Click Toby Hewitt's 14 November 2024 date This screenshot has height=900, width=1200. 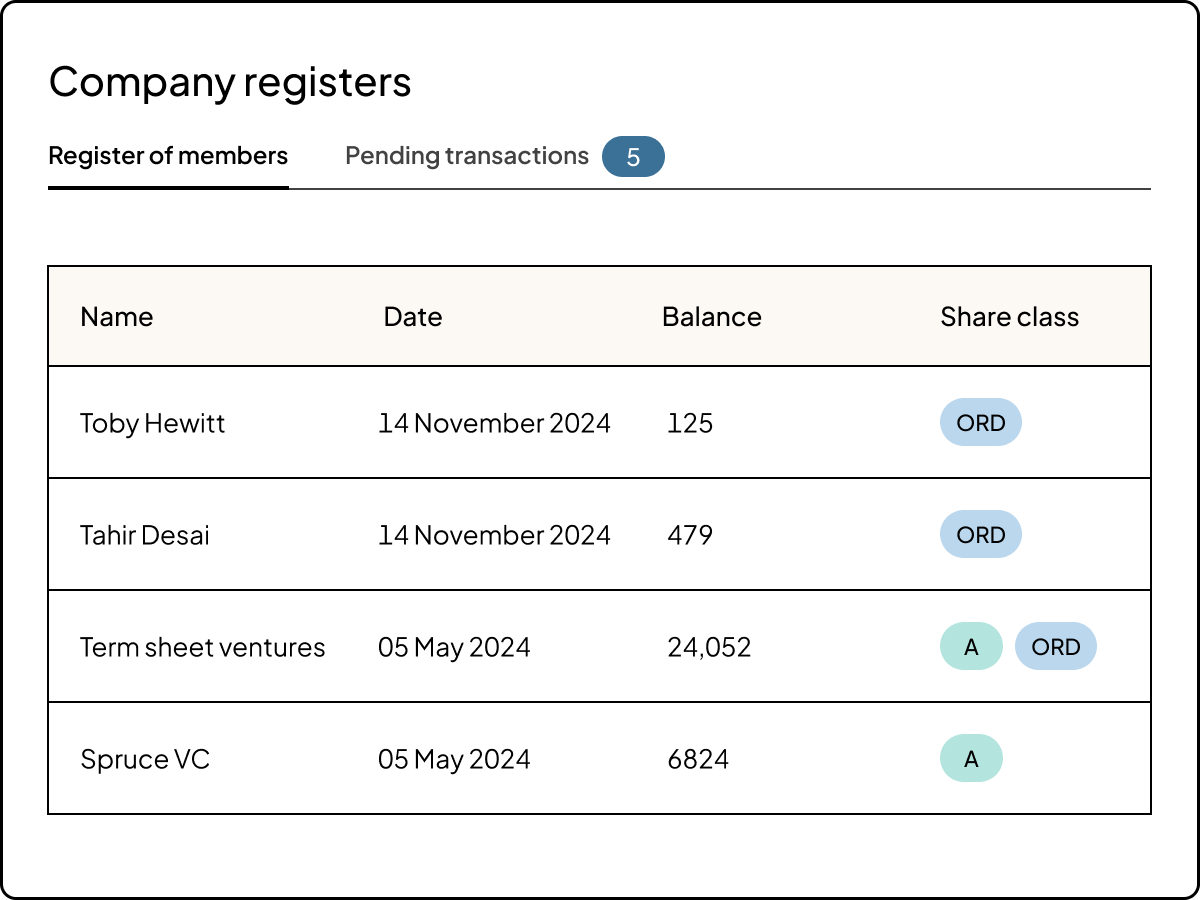(x=494, y=423)
